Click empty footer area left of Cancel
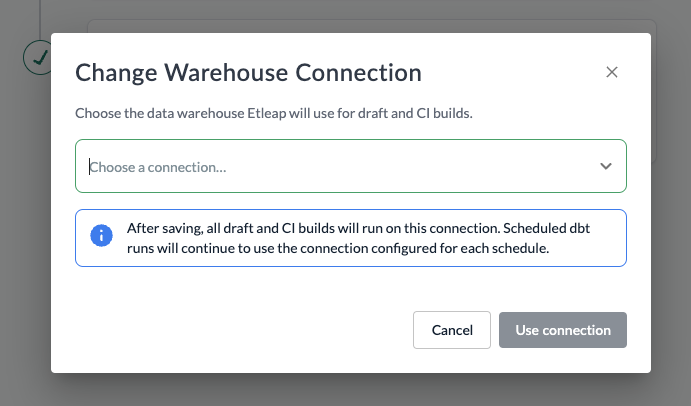 click(x=240, y=330)
